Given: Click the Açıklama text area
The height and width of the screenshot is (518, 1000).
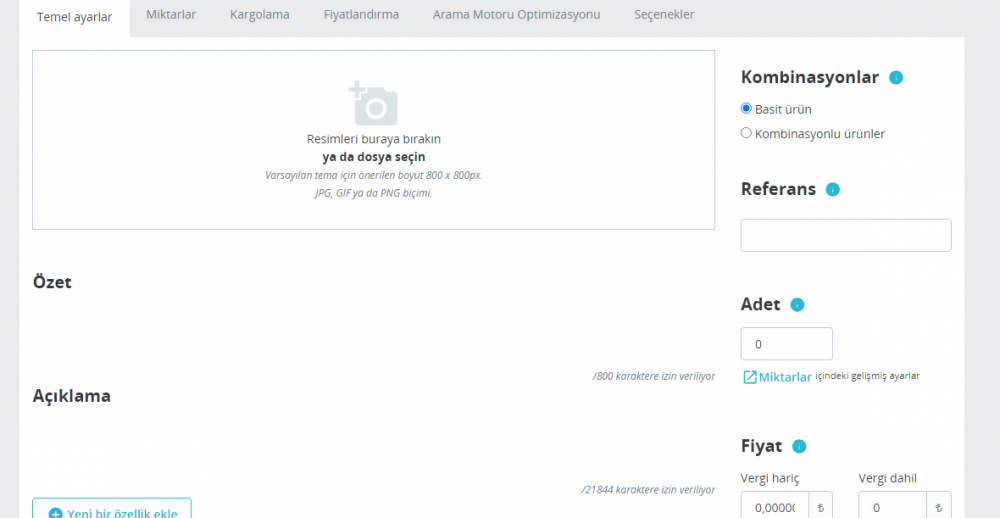Looking at the screenshot, I should click(x=374, y=447).
